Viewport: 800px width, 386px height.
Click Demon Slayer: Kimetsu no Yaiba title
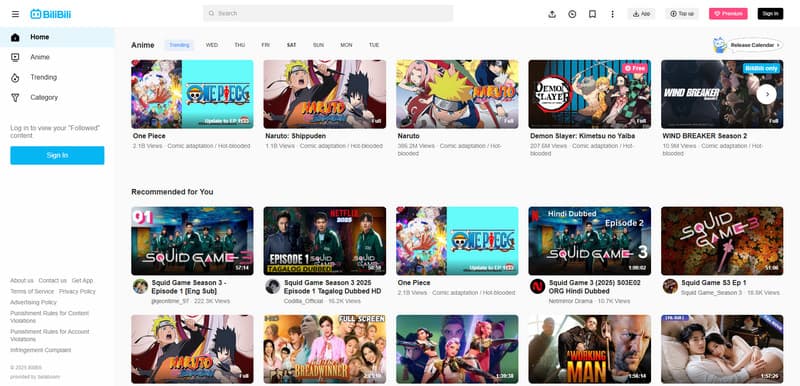point(582,136)
